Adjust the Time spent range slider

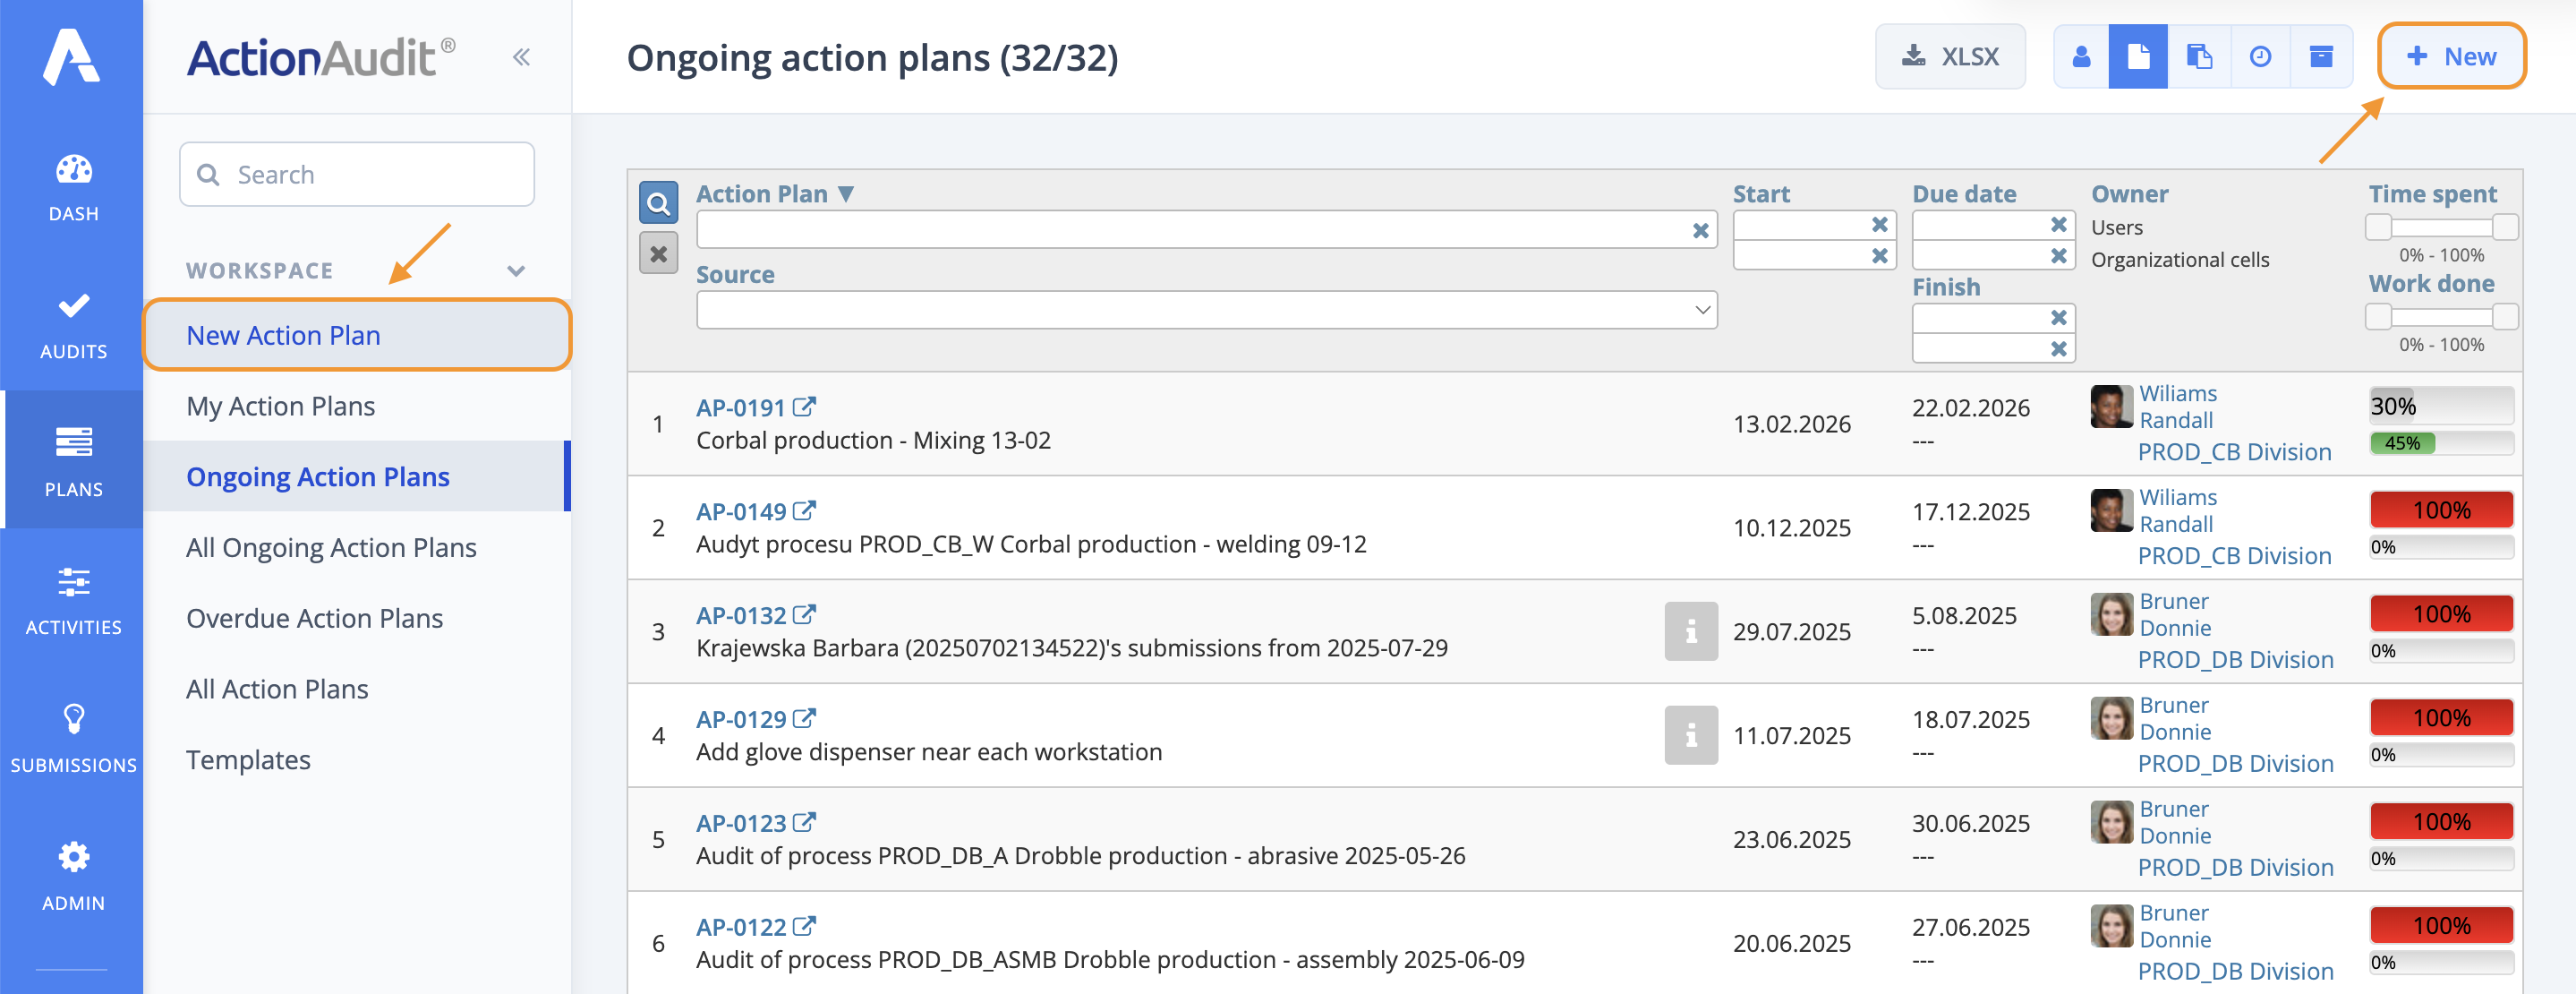tap(2440, 227)
